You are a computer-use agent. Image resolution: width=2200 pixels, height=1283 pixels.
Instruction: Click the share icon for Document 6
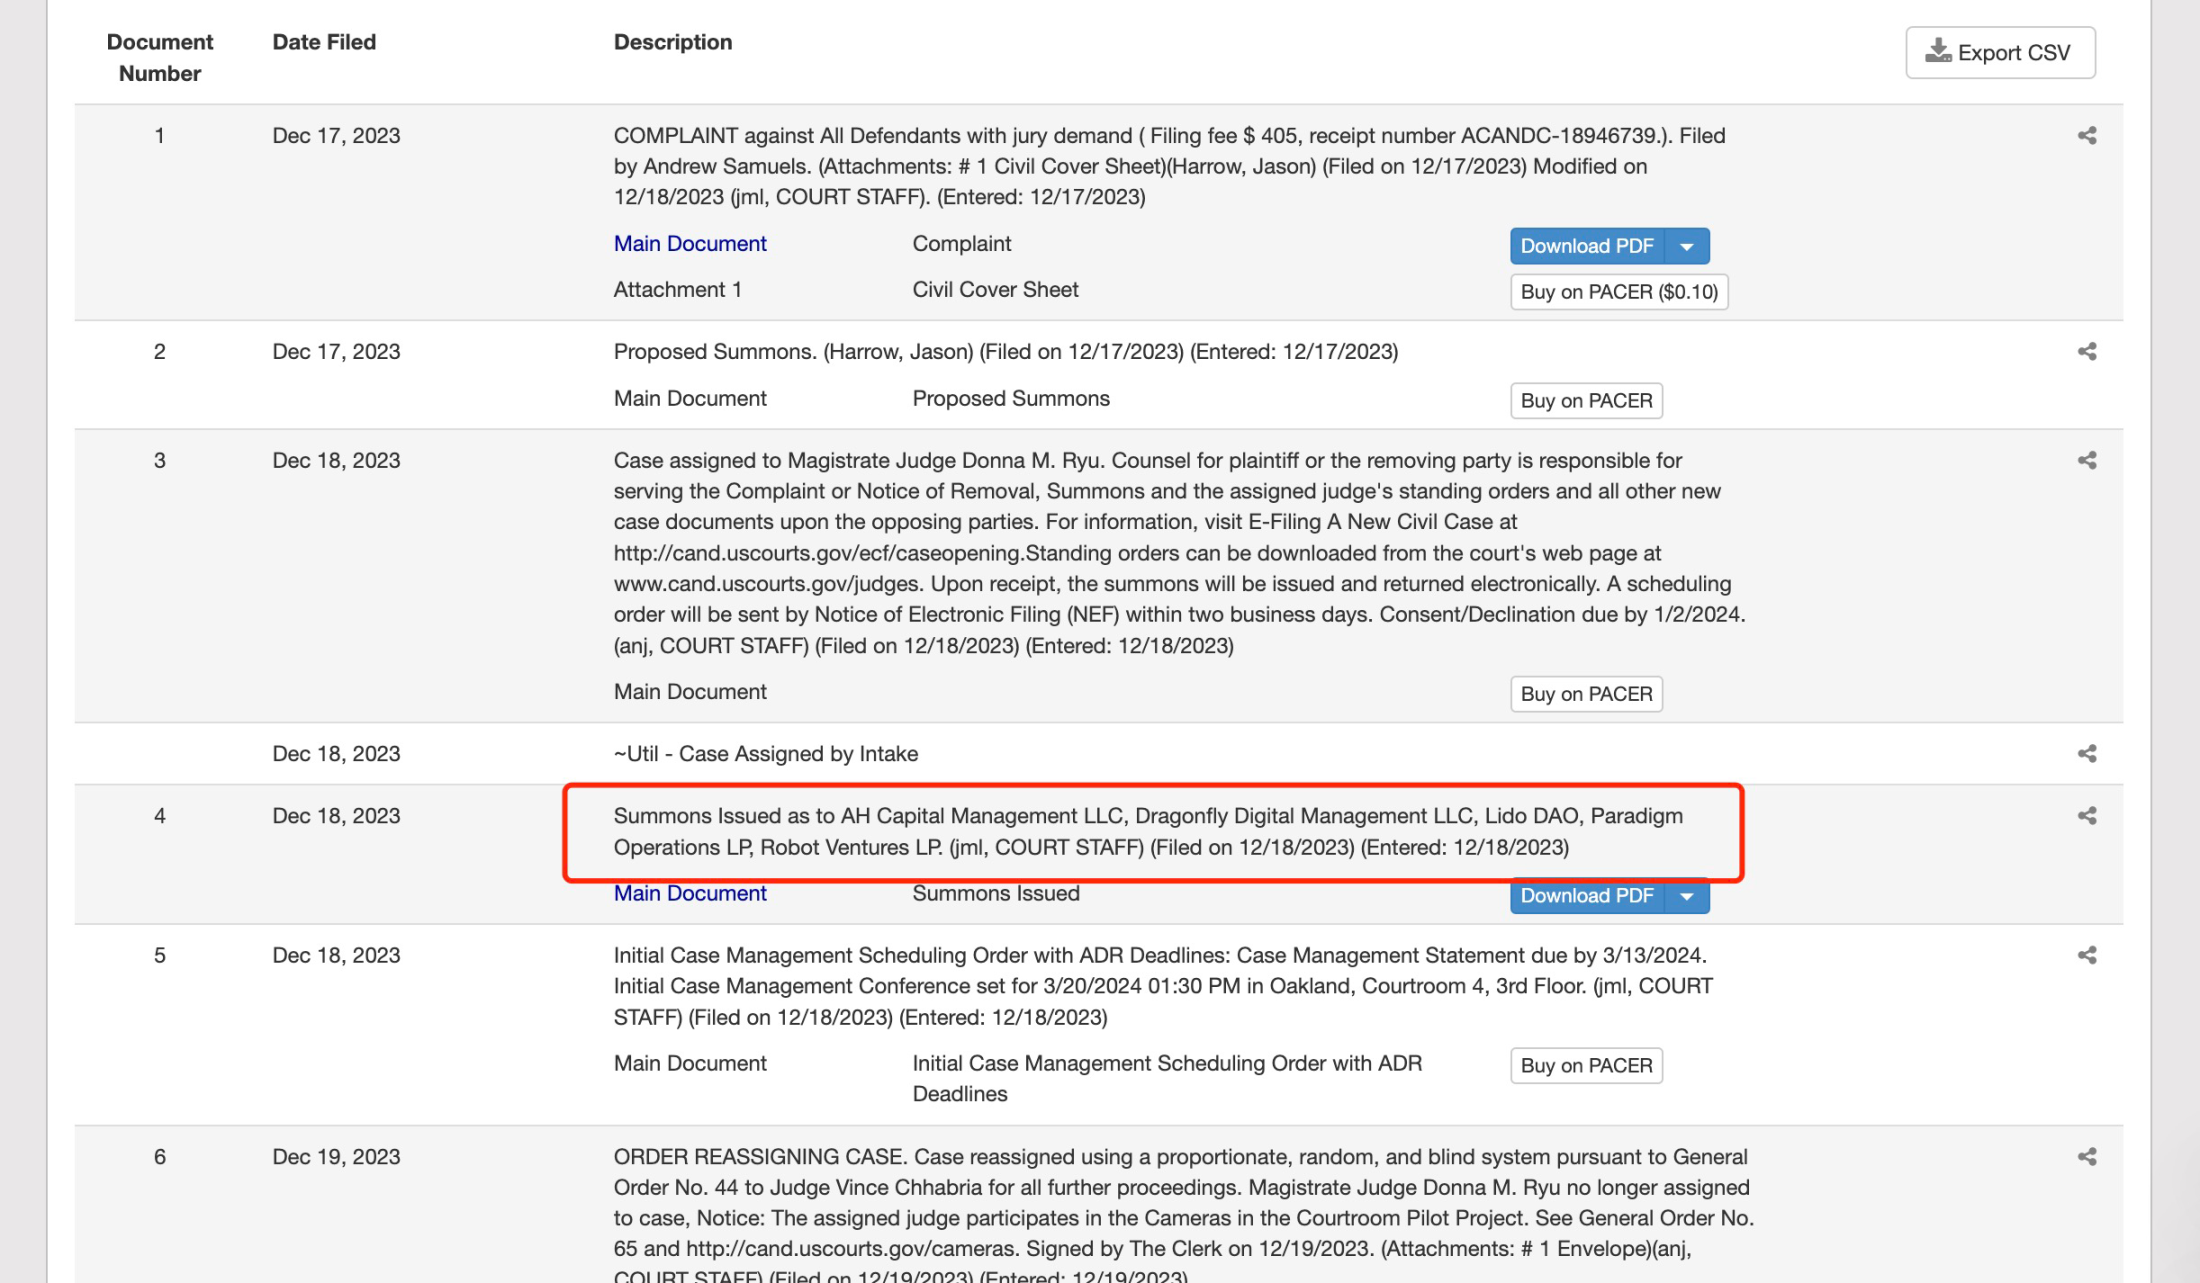tap(2089, 1158)
